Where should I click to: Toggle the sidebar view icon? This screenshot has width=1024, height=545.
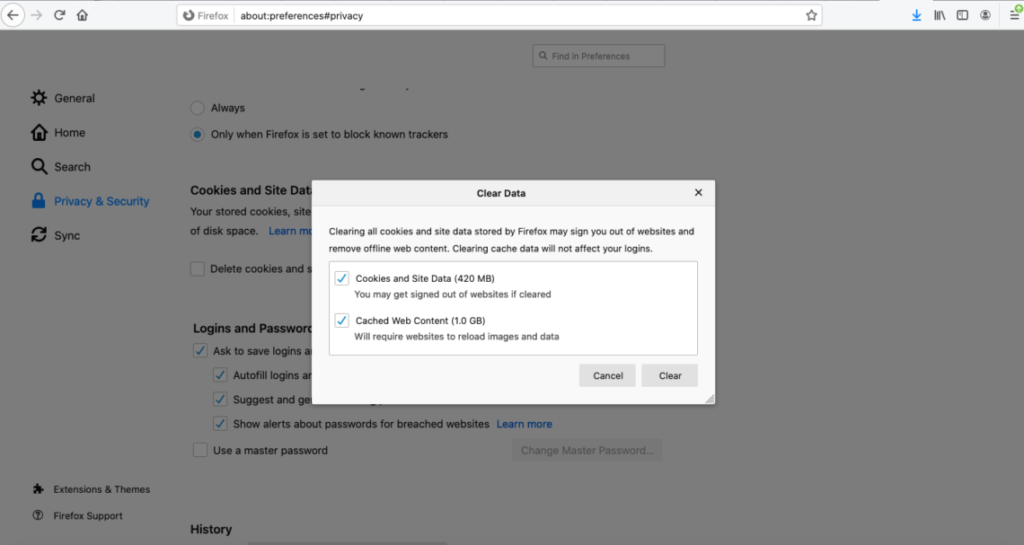(x=962, y=15)
